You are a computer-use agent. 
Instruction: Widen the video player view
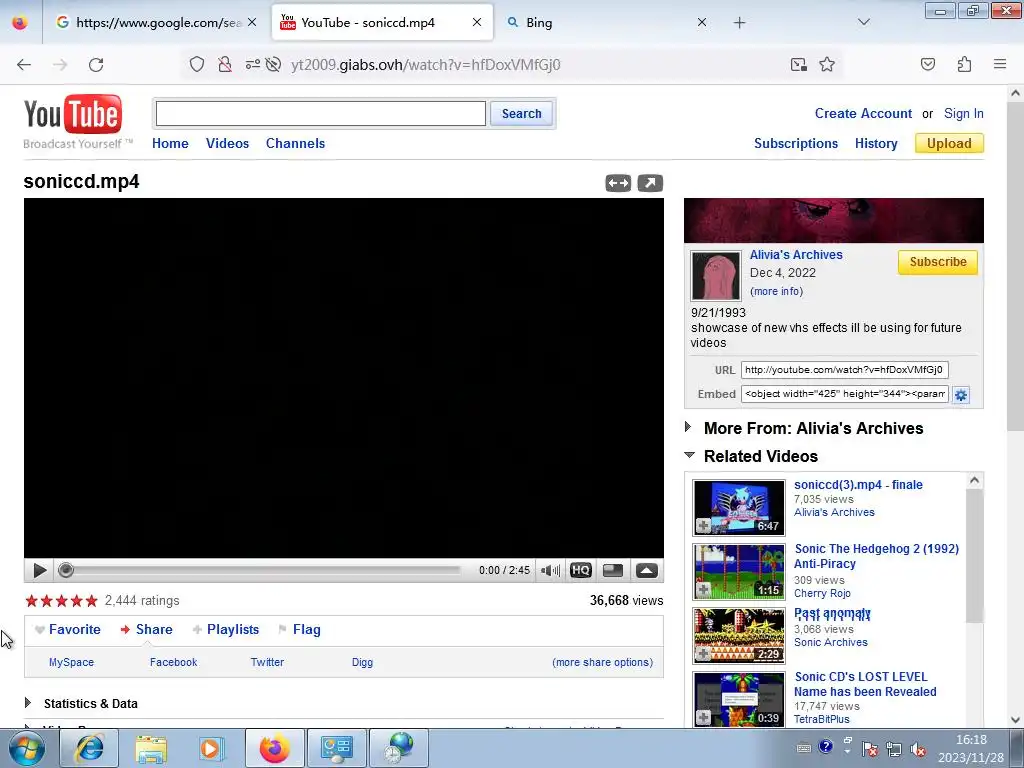coord(618,184)
